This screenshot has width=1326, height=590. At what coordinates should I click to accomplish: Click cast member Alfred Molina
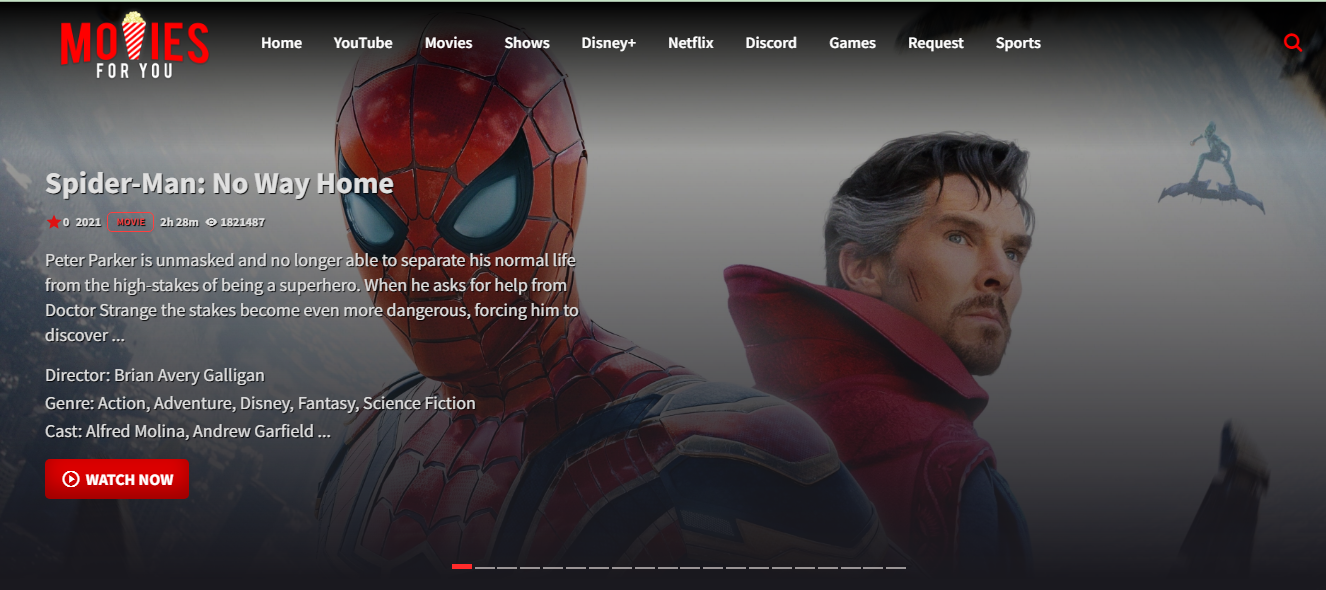(x=136, y=431)
